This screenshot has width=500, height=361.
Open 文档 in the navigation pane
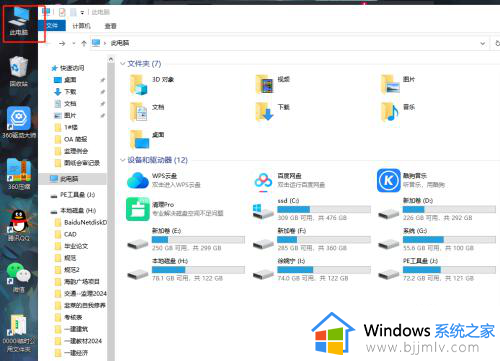pos(66,104)
